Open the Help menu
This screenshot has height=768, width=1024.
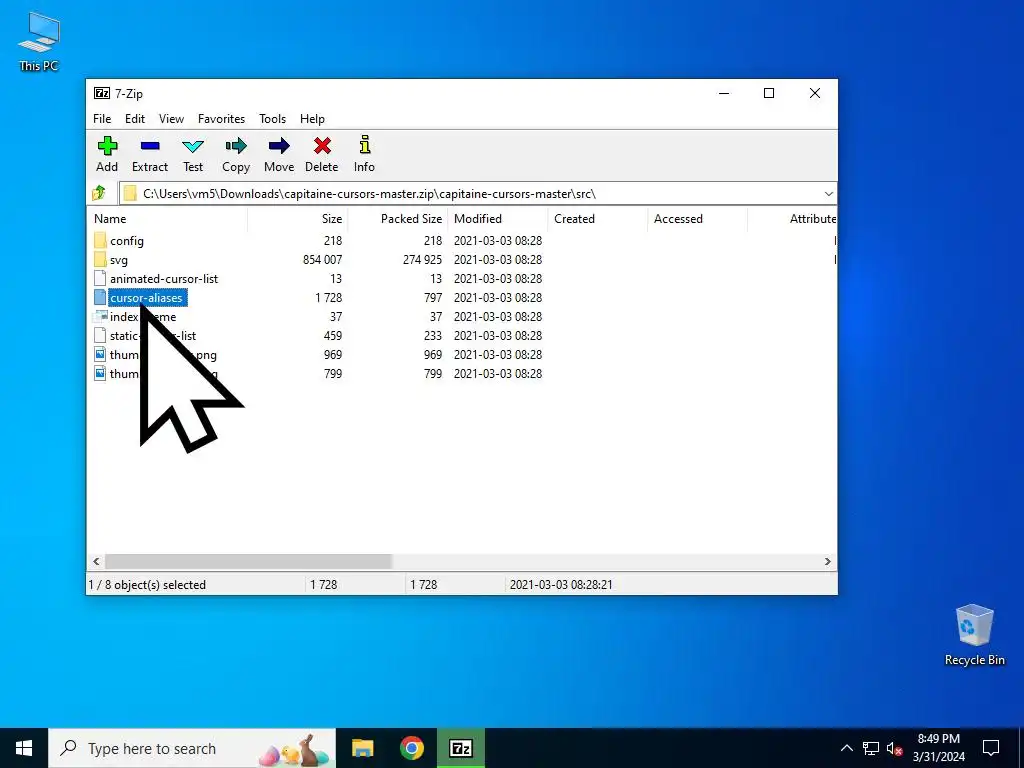pos(312,119)
